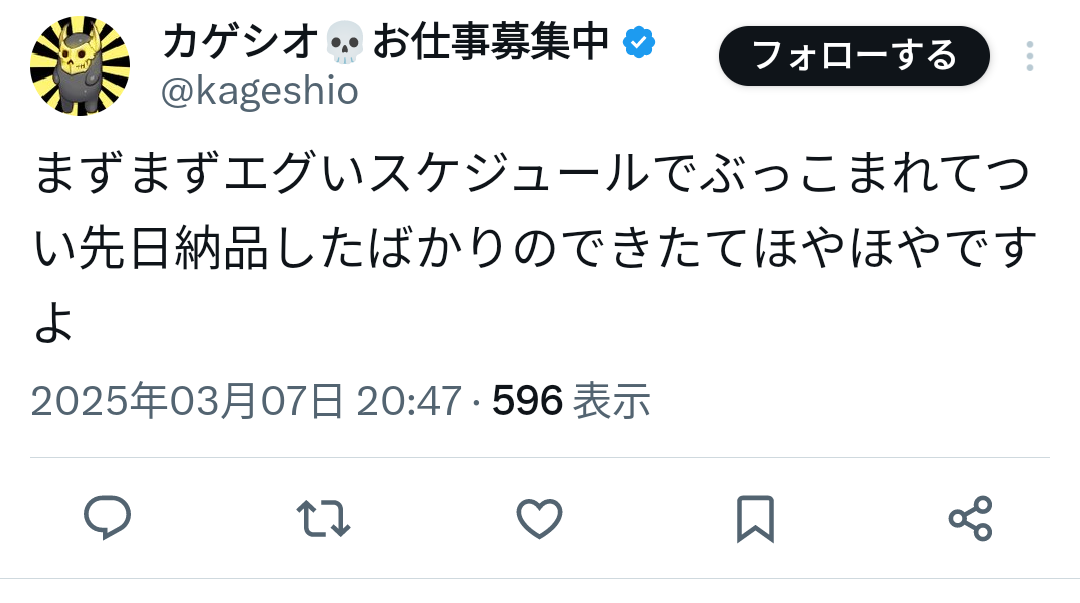Image resolution: width=1080 pixels, height=603 pixels.
Task: Open the share icon menu
Action: [970, 518]
